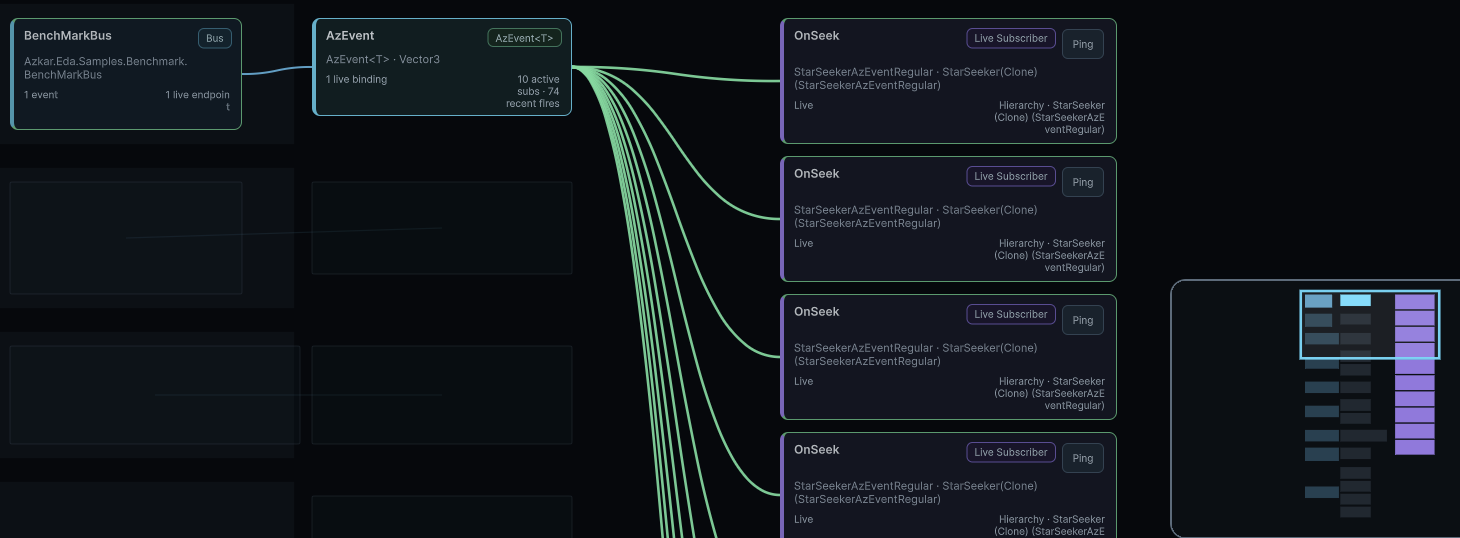
Task: Click the Bus badge on BenchMarkBus
Action: click(214, 38)
